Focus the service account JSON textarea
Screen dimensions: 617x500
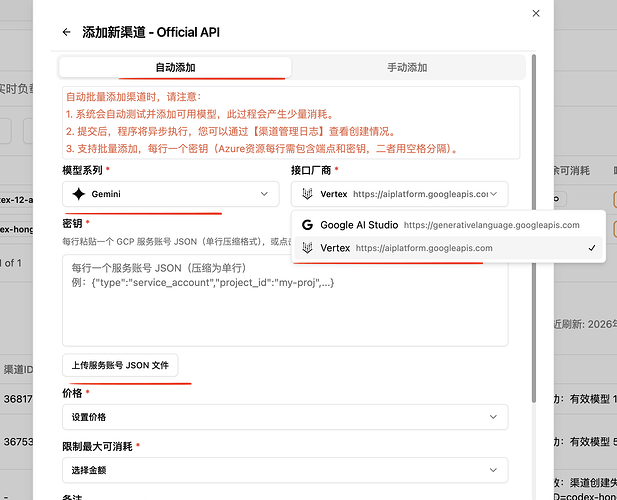285,300
